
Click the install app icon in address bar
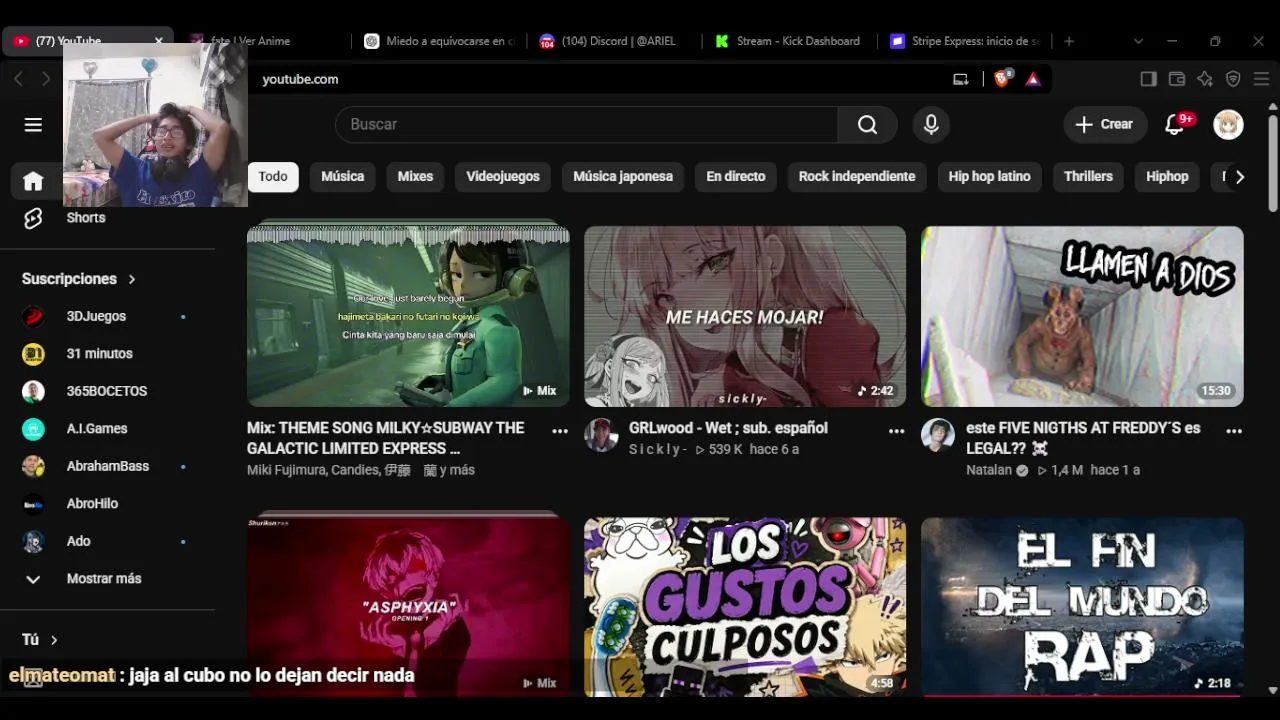tap(961, 79)
